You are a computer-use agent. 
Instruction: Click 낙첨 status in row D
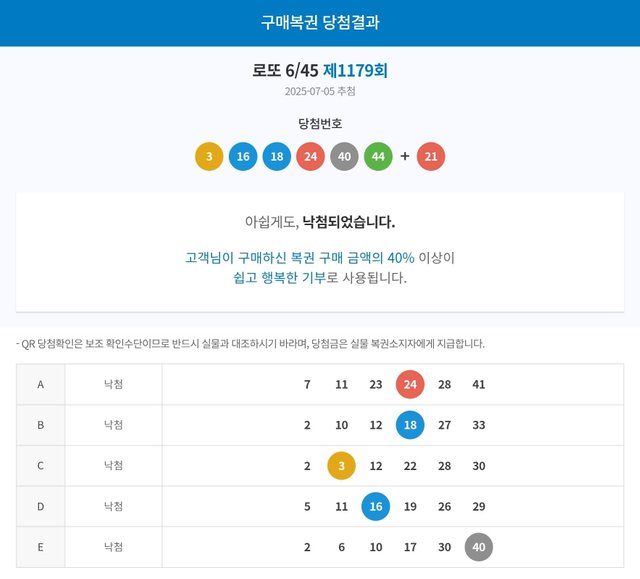[113, 506]
